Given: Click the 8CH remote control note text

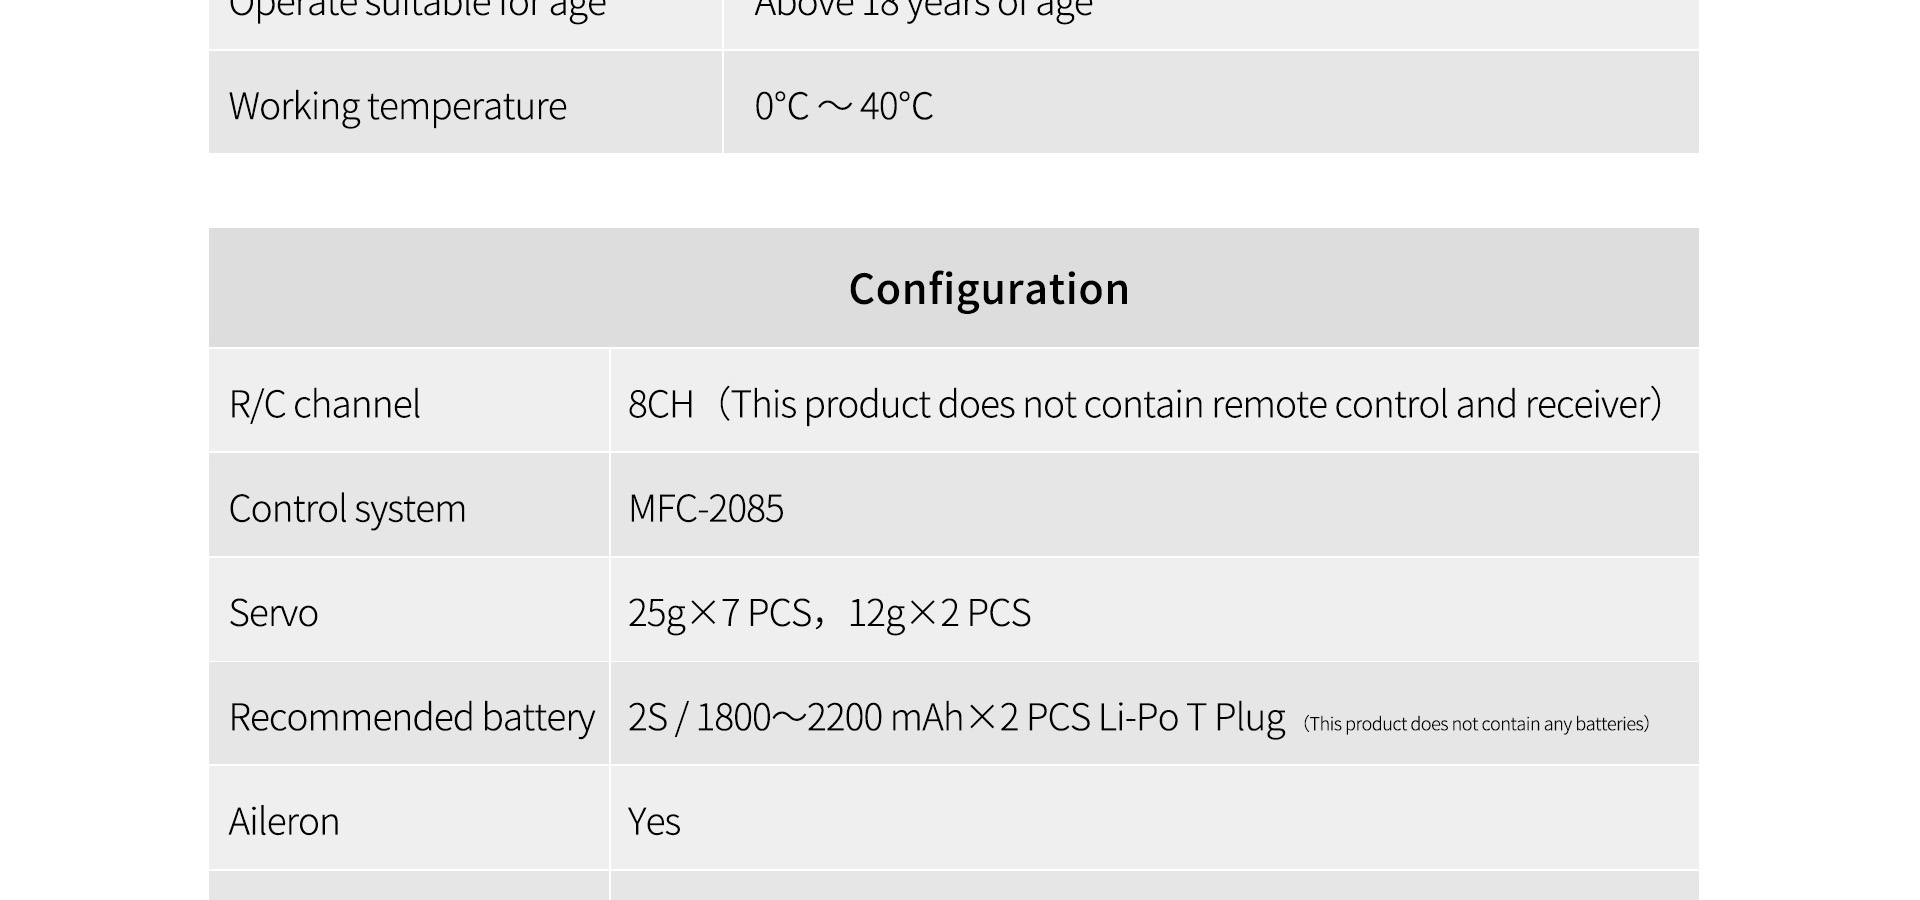Looking at the screenshot, I should (1144, 404).
